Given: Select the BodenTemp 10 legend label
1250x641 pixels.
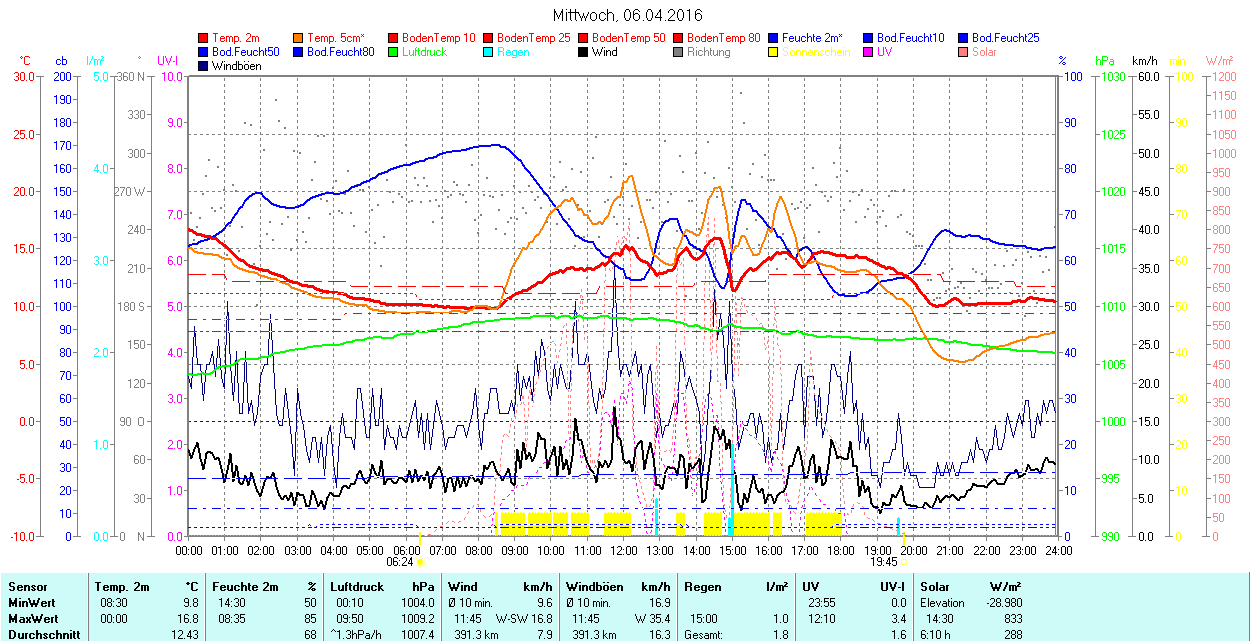Looking at the screenshot, I should coord(439,38).
